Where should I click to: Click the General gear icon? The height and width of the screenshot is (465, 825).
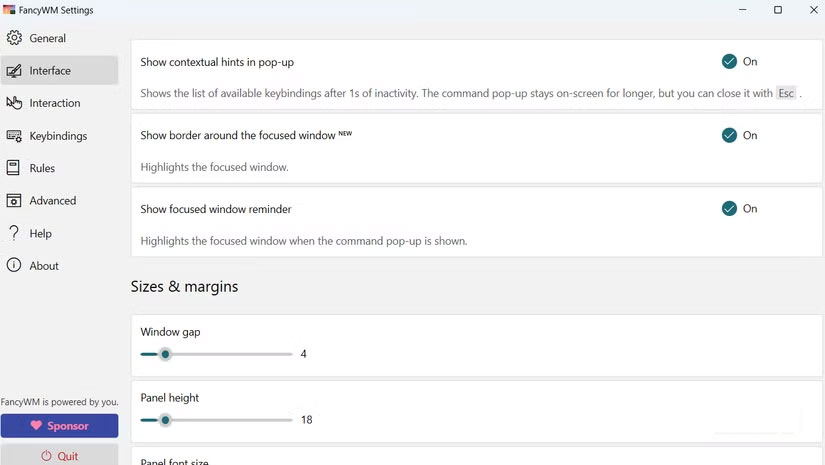14,38
